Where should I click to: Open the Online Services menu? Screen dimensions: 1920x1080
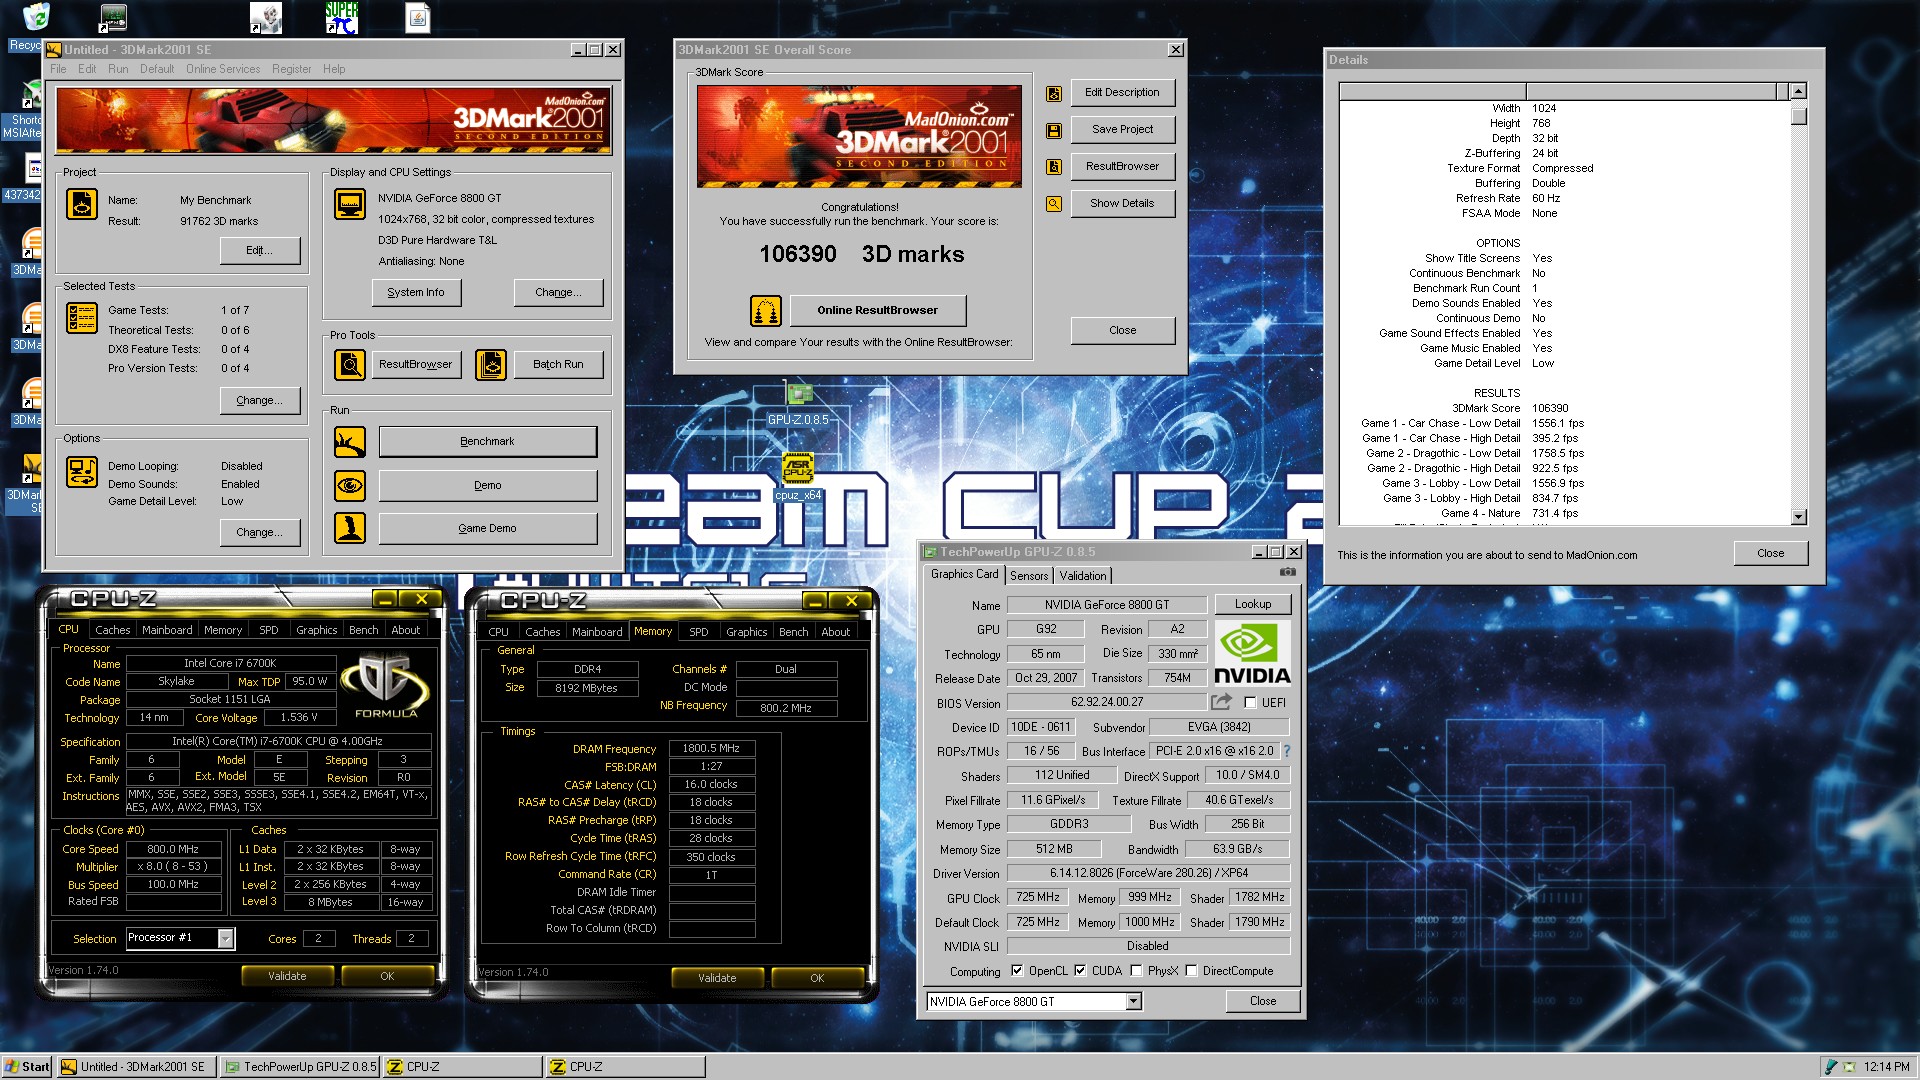223,69
